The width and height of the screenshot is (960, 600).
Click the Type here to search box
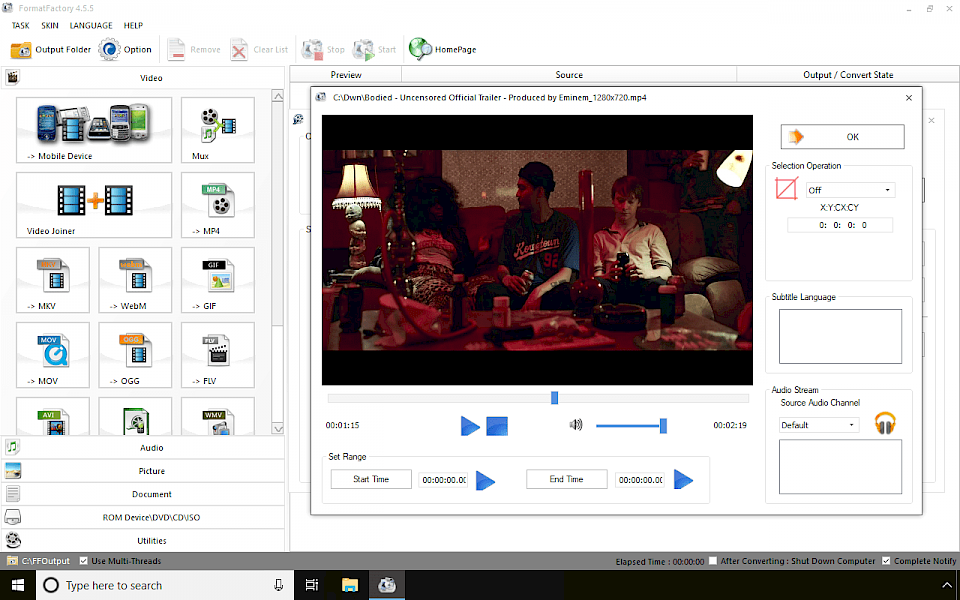click(165, 585)
